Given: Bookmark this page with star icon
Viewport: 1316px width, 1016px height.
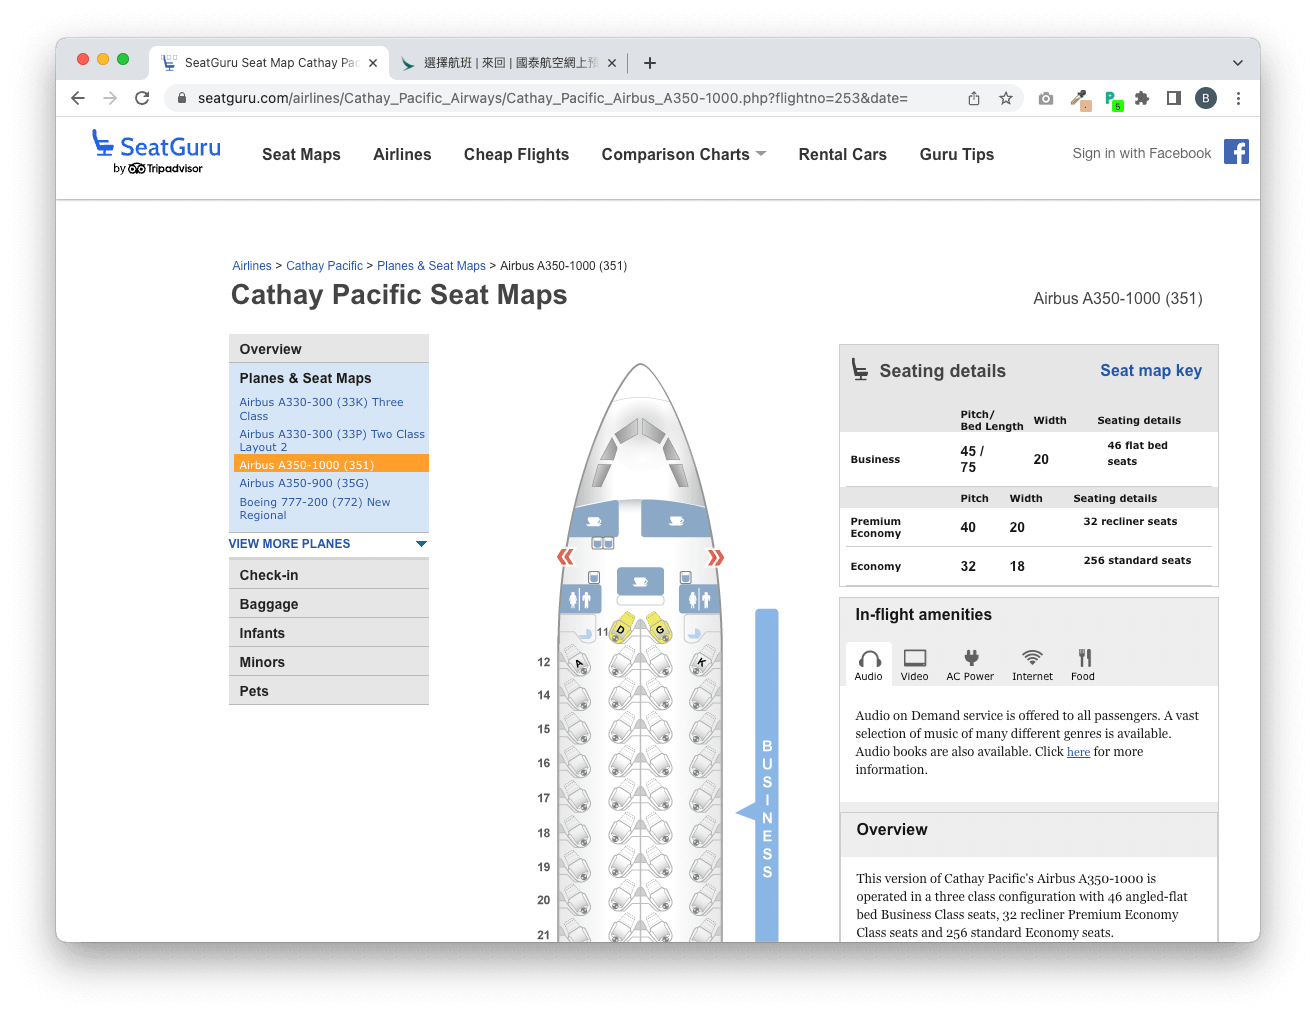Looking at the screenshot, I should 1006,98.
